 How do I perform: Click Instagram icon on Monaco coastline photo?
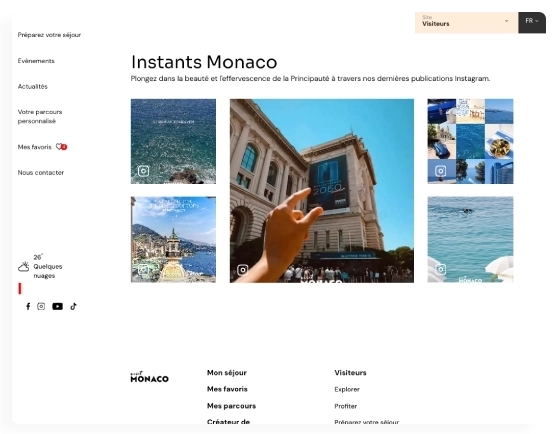[144, 269]
